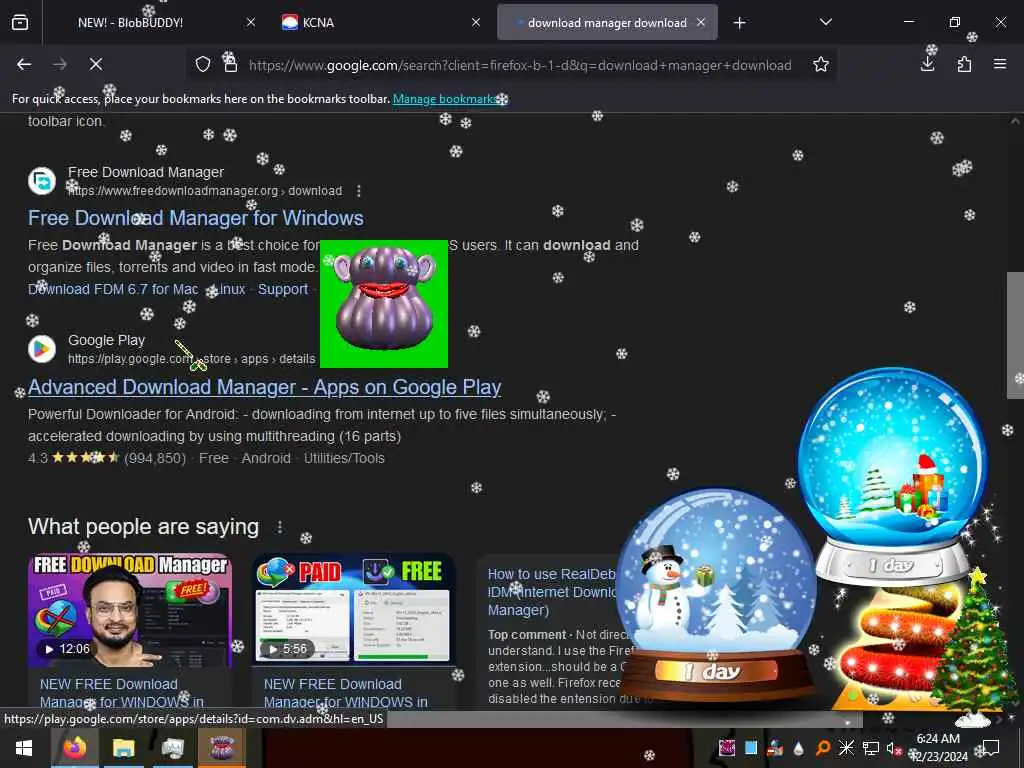Click the Android category text
Screen dimensions: 1024x768
coord(266,458)
